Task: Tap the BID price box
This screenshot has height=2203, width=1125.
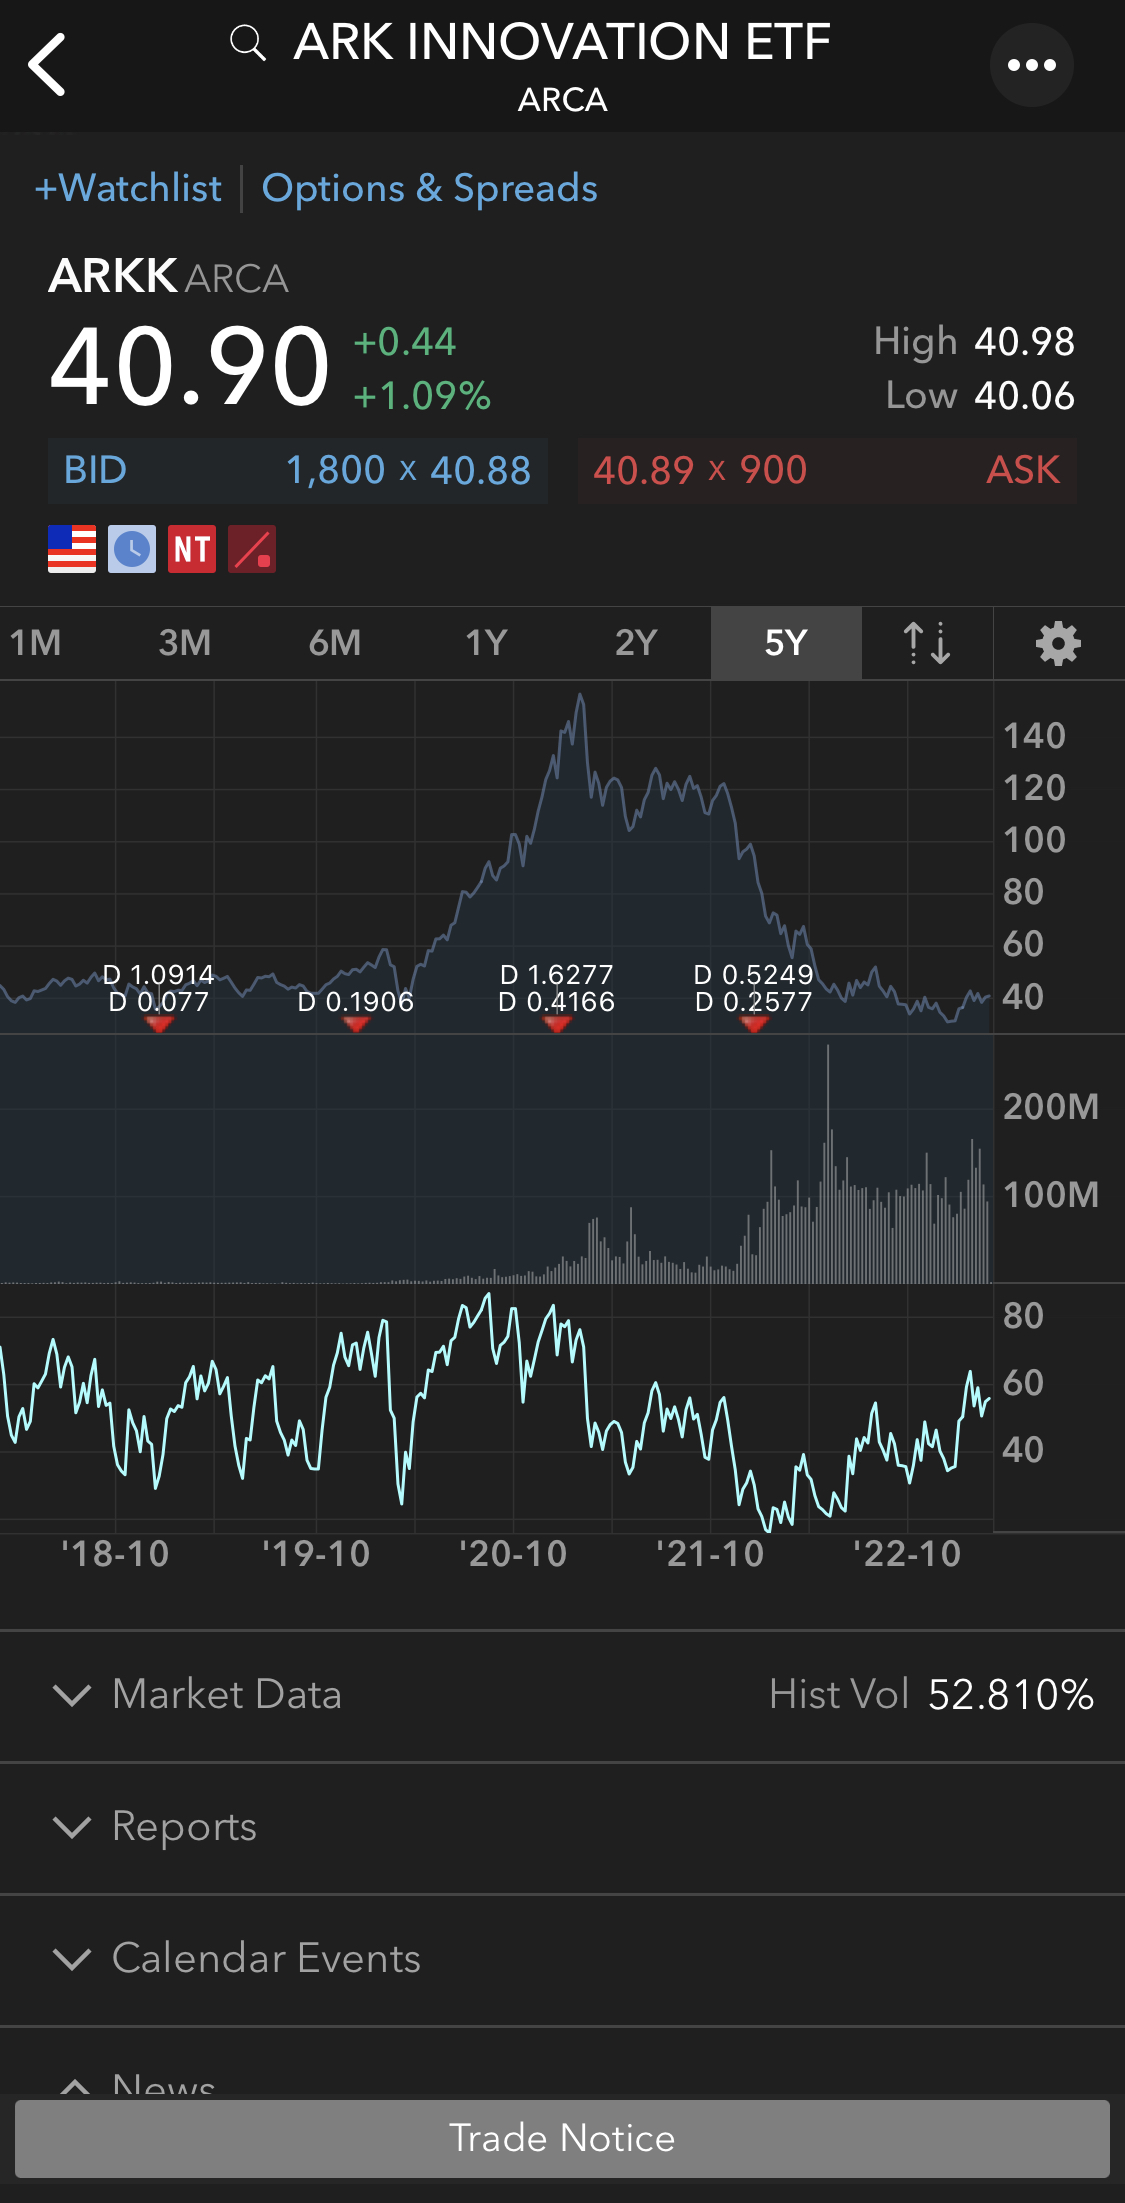Action: point(298,470)
